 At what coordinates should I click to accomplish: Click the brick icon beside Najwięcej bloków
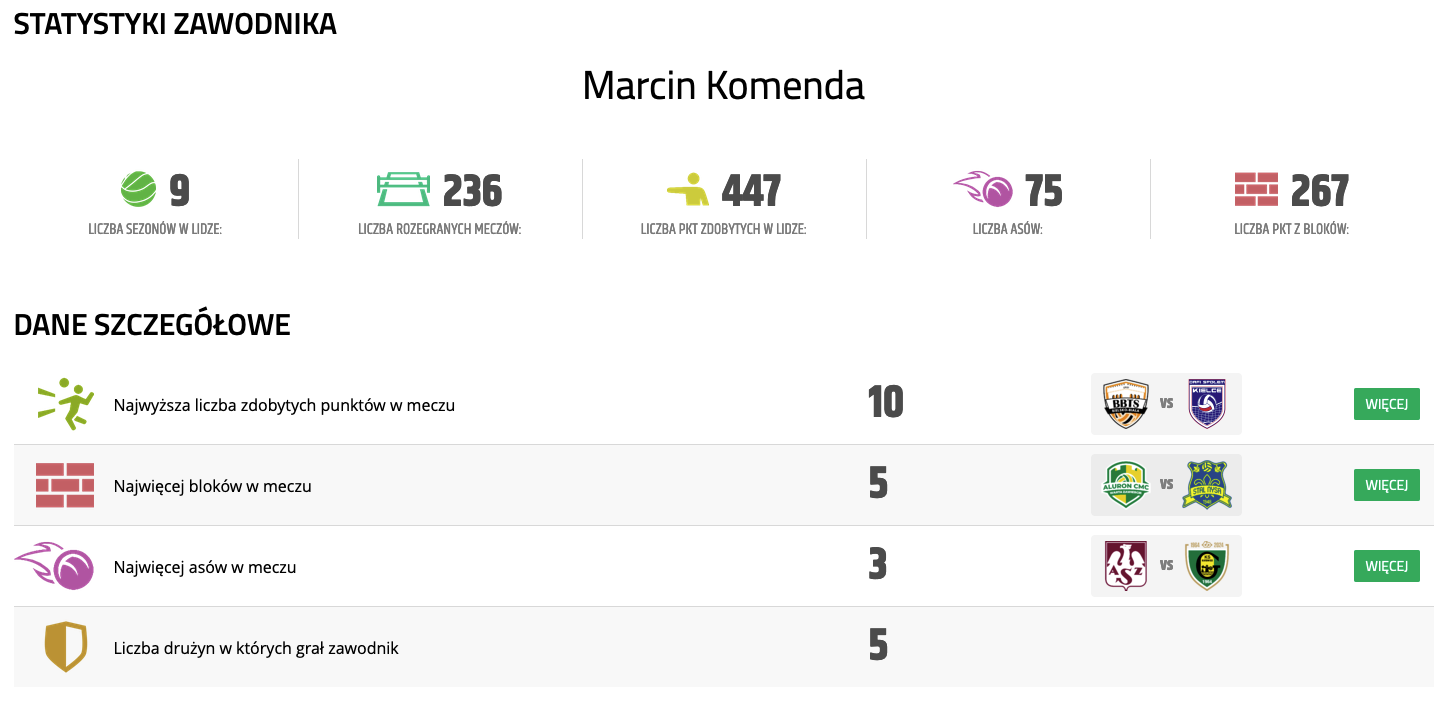coord(65,485)
